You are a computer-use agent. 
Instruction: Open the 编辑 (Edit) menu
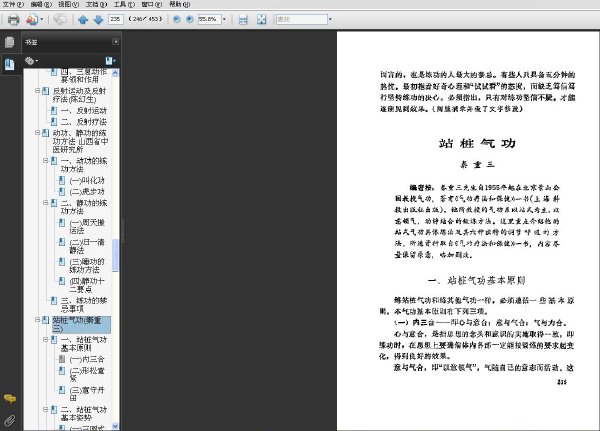click(41, 4)
